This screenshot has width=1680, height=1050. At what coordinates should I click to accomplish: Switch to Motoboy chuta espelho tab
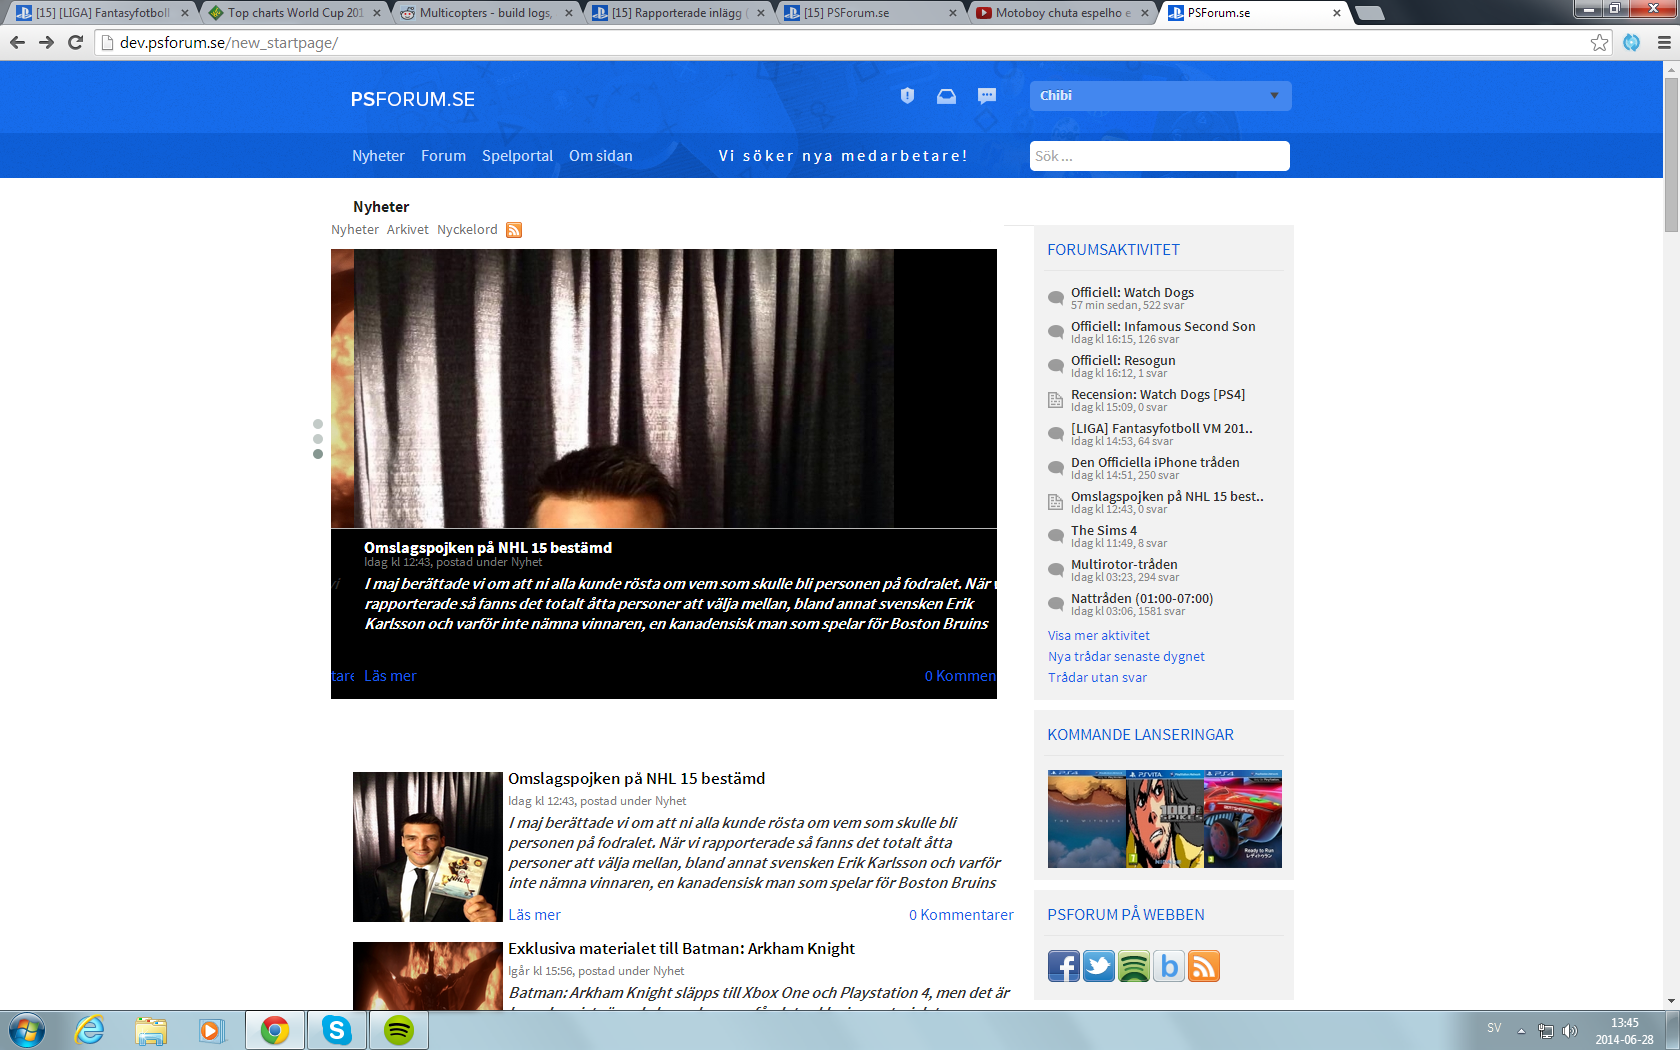point(1063,13)
